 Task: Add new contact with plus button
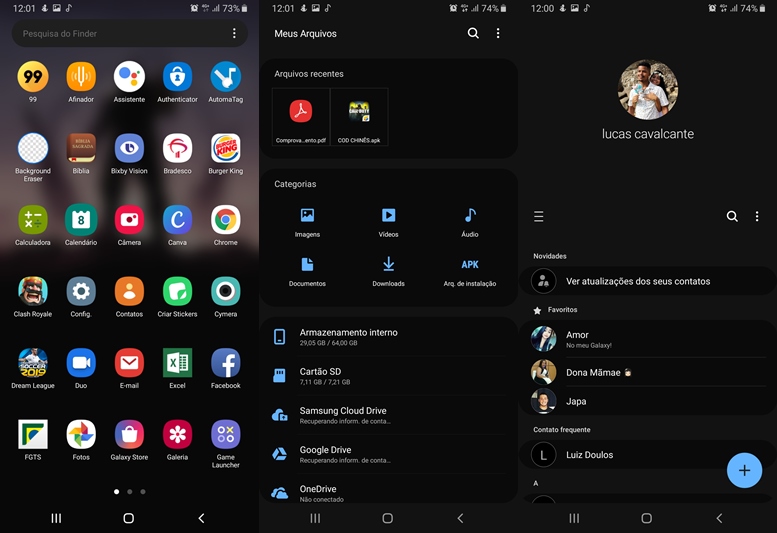point(744,470)
